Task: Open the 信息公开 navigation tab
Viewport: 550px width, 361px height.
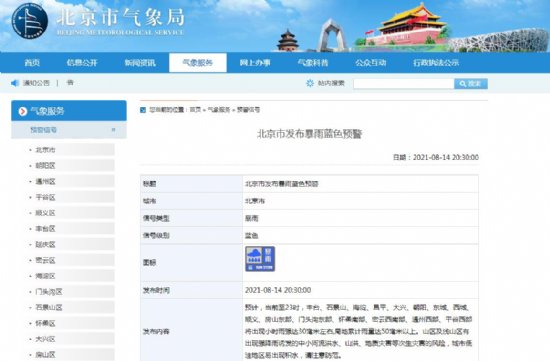Action: click(x=82, y=63)
